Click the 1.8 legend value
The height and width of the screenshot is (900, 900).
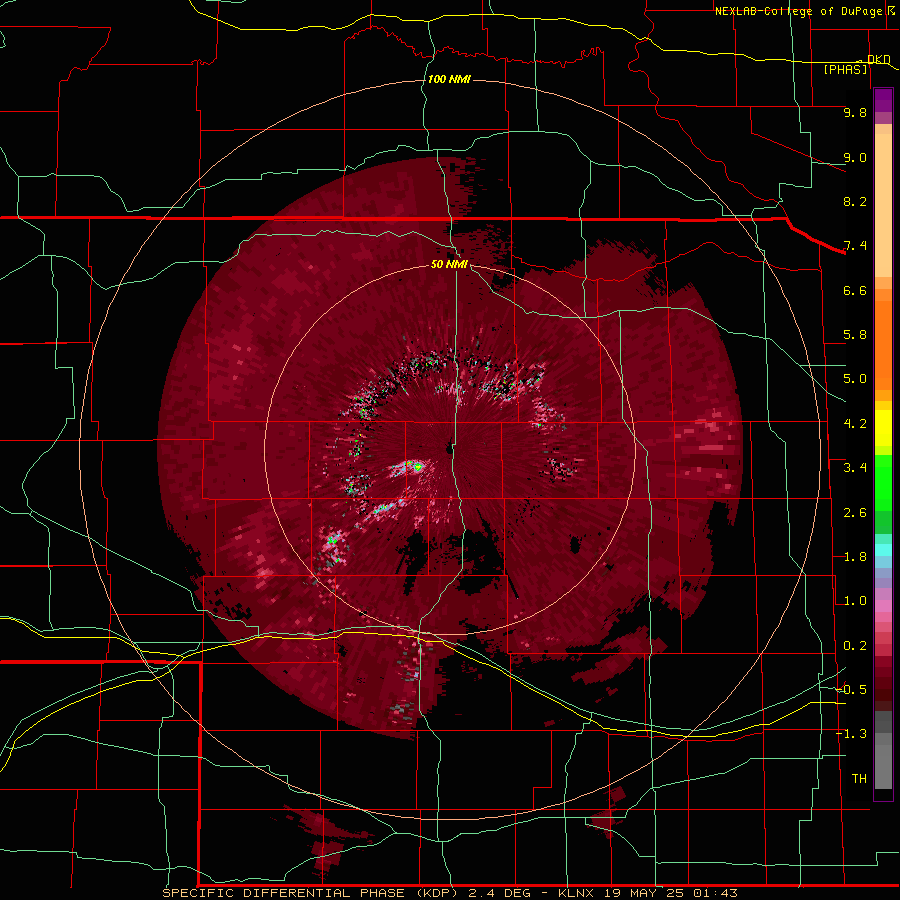(x=855, y=557)
